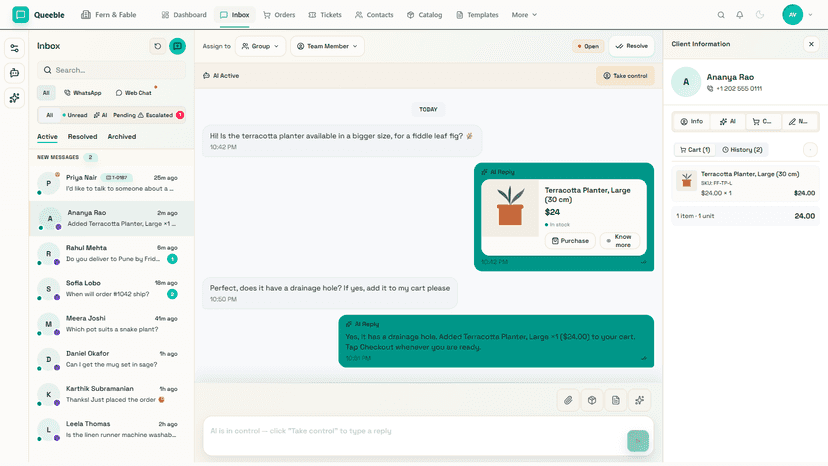
Task: Open the bot icon in left rail
Action: click(x=14, y=73)
